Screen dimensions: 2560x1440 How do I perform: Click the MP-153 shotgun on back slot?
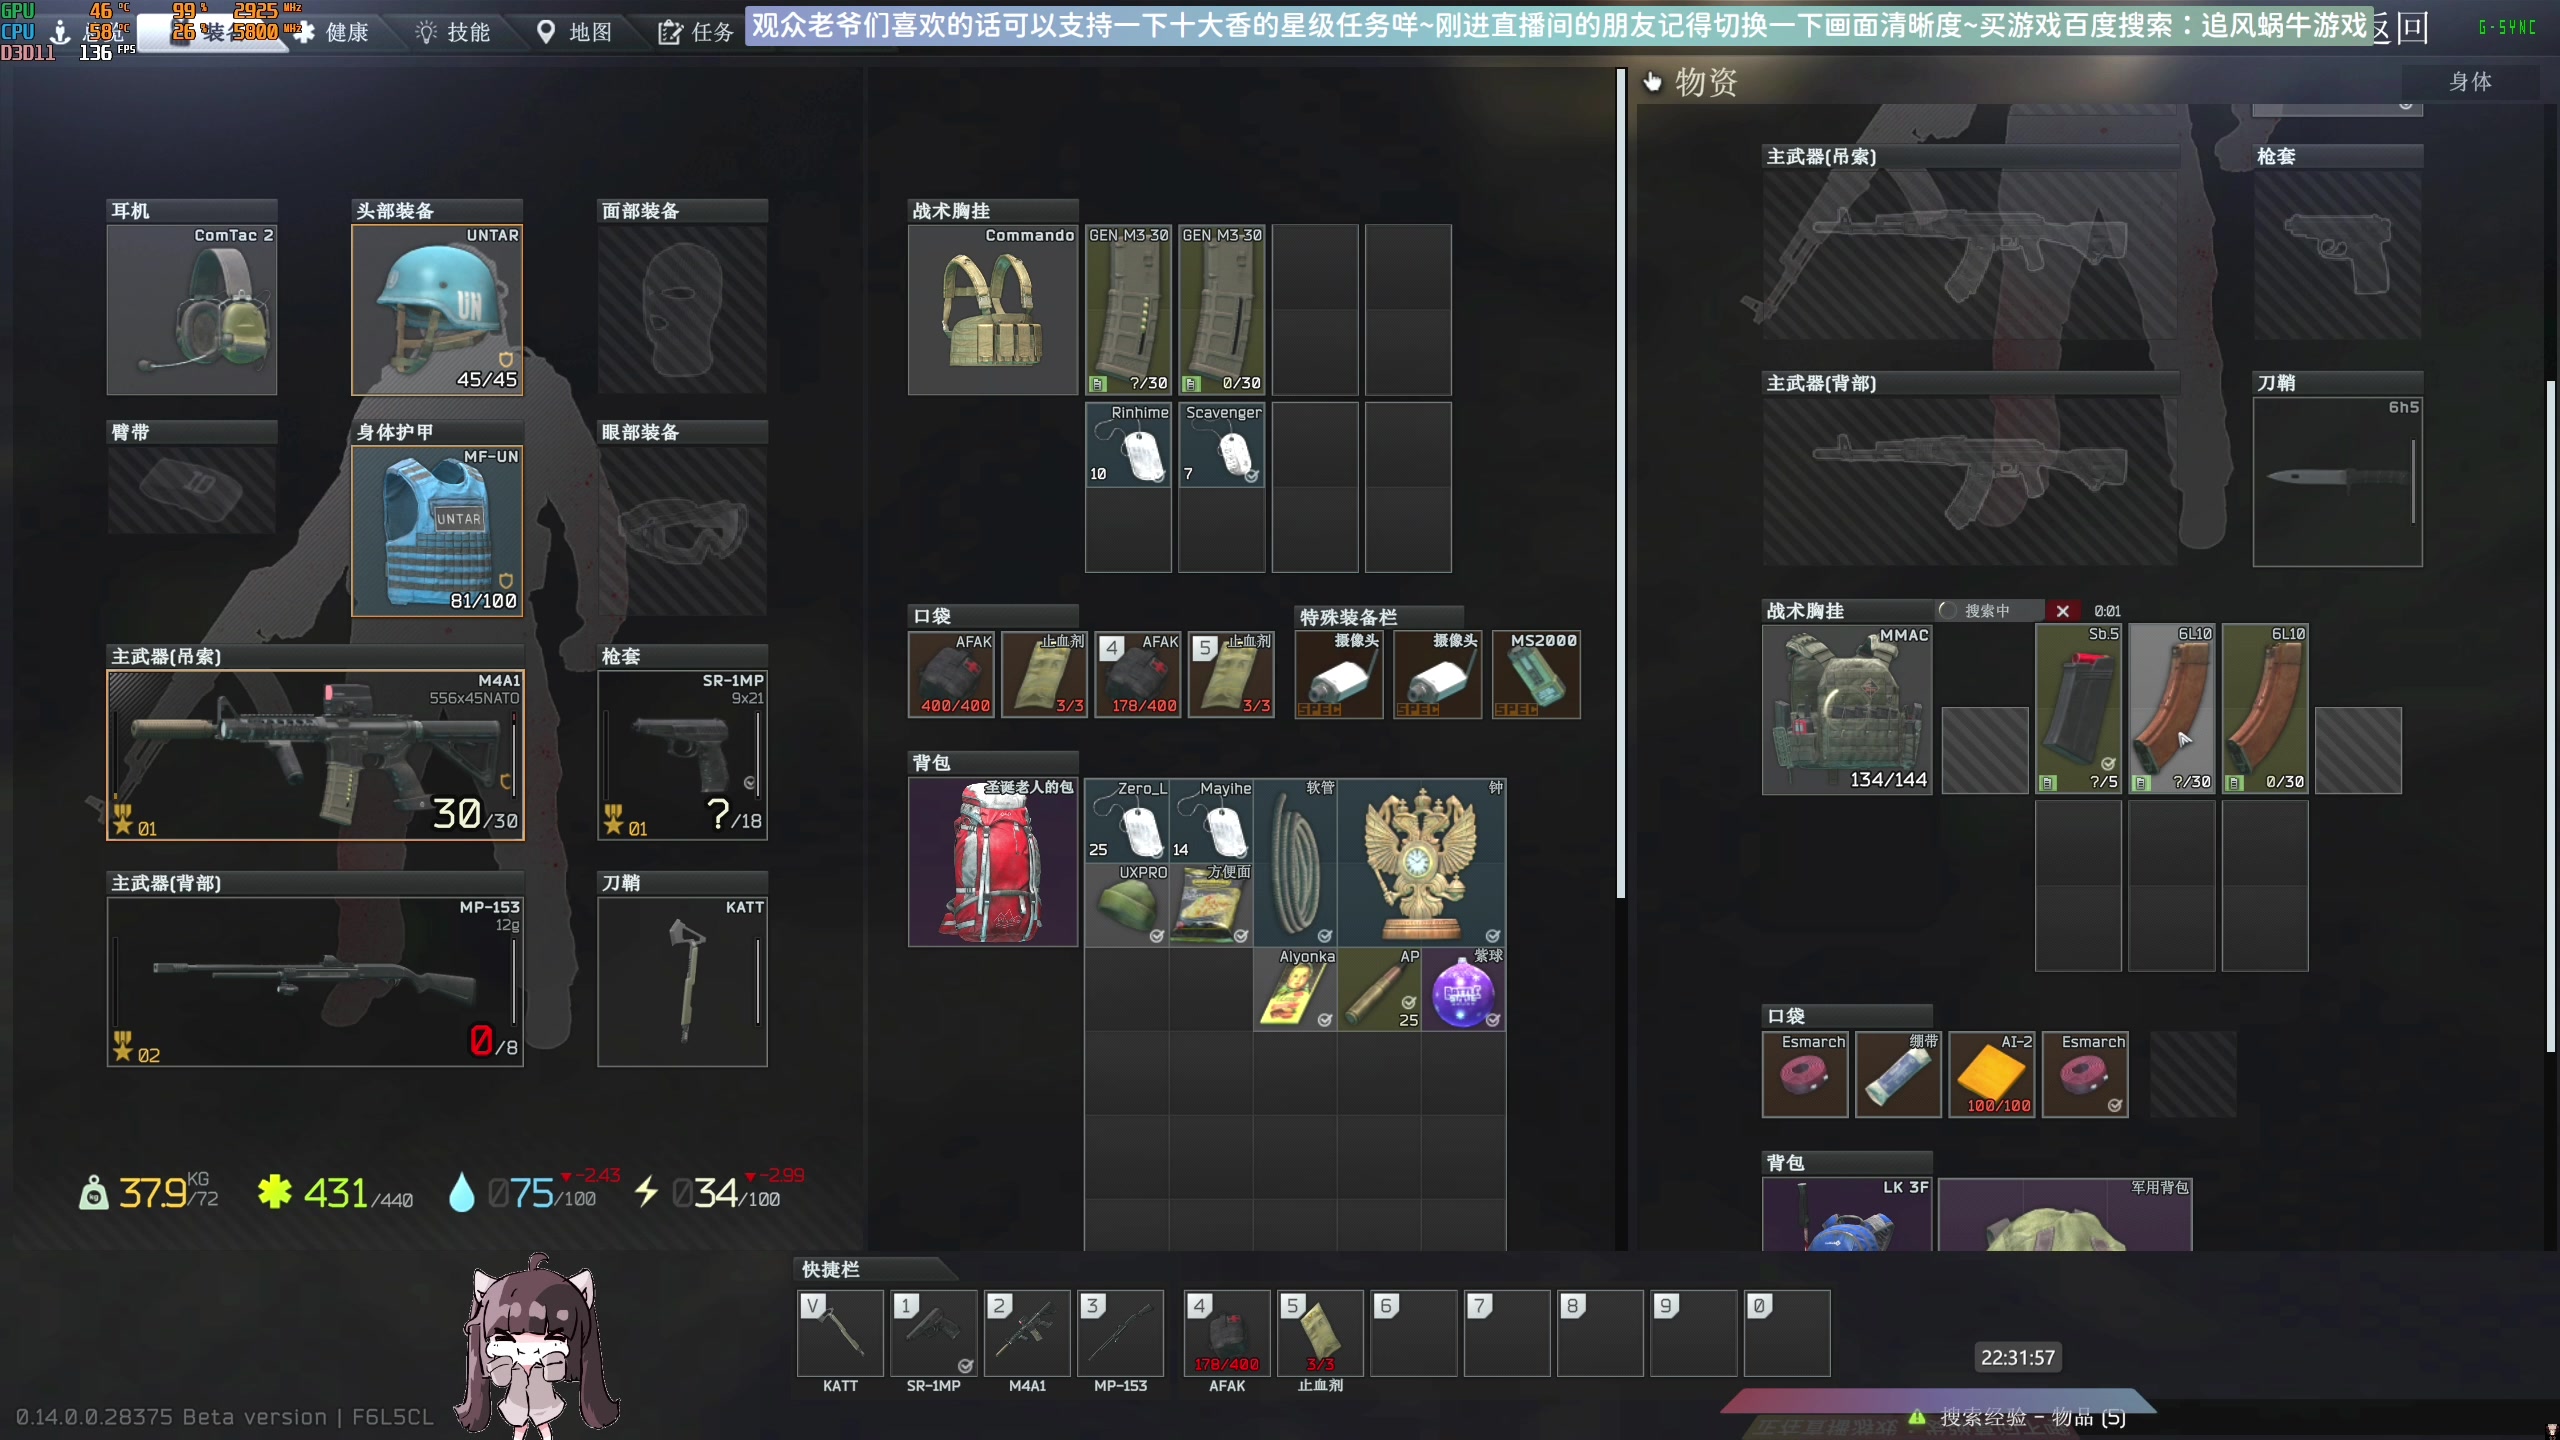[315, 982]
